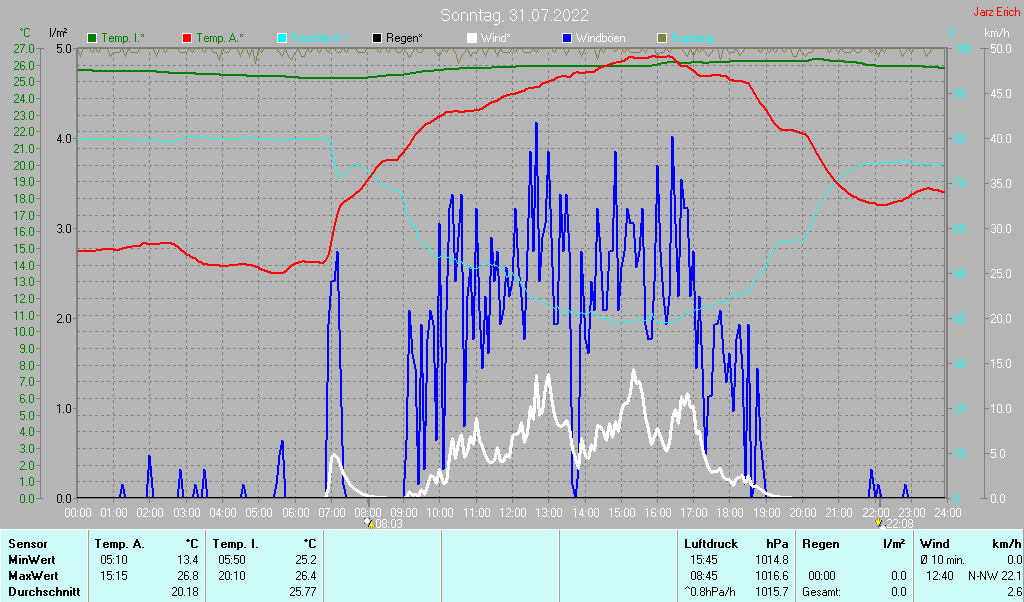Select the 'Wind*' legend label
Image resolution: width=1024 pixels, height=602 pixels.
click(x=496, y=39)
